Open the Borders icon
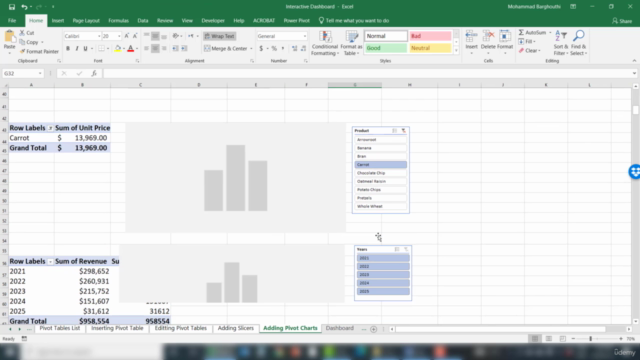 tap(101, 49)
